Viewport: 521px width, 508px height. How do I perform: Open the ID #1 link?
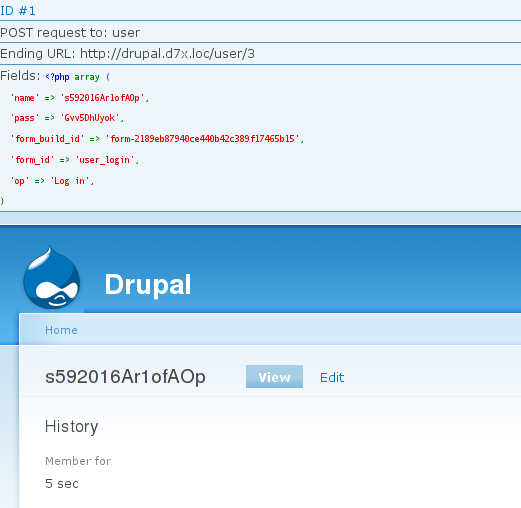point(18,11)
